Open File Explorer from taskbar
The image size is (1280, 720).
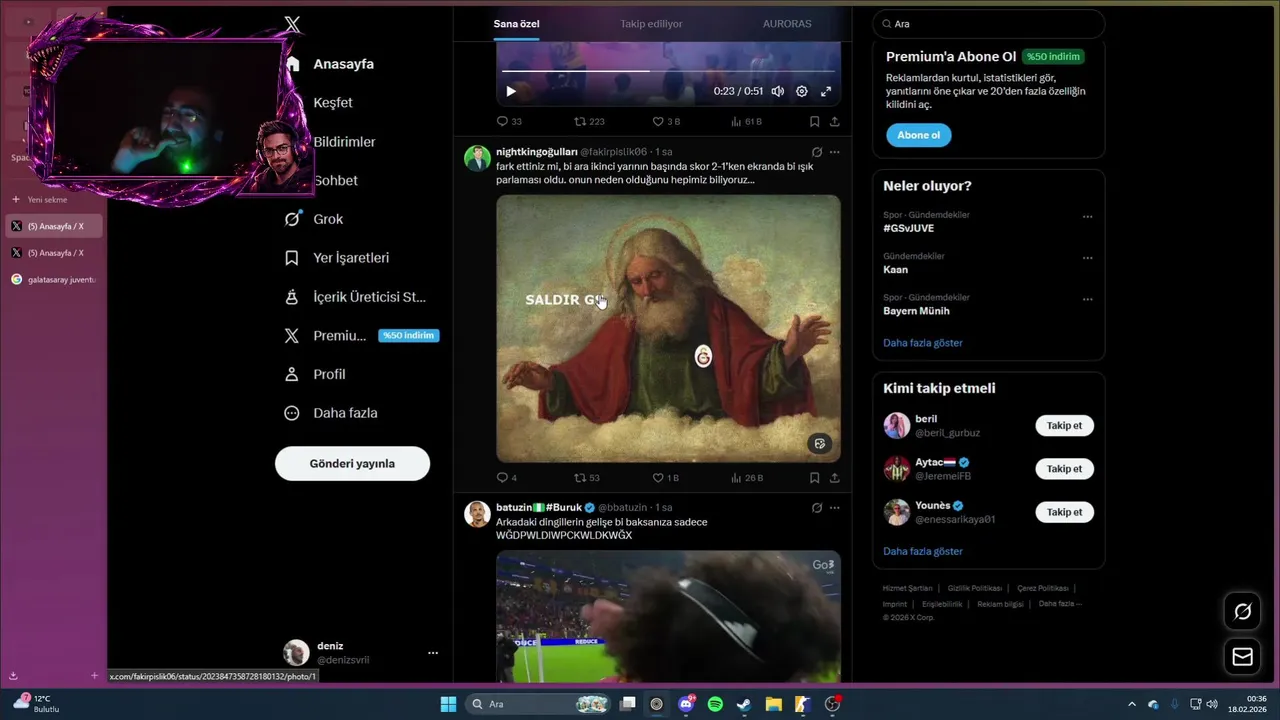click(x=773, y=704)
